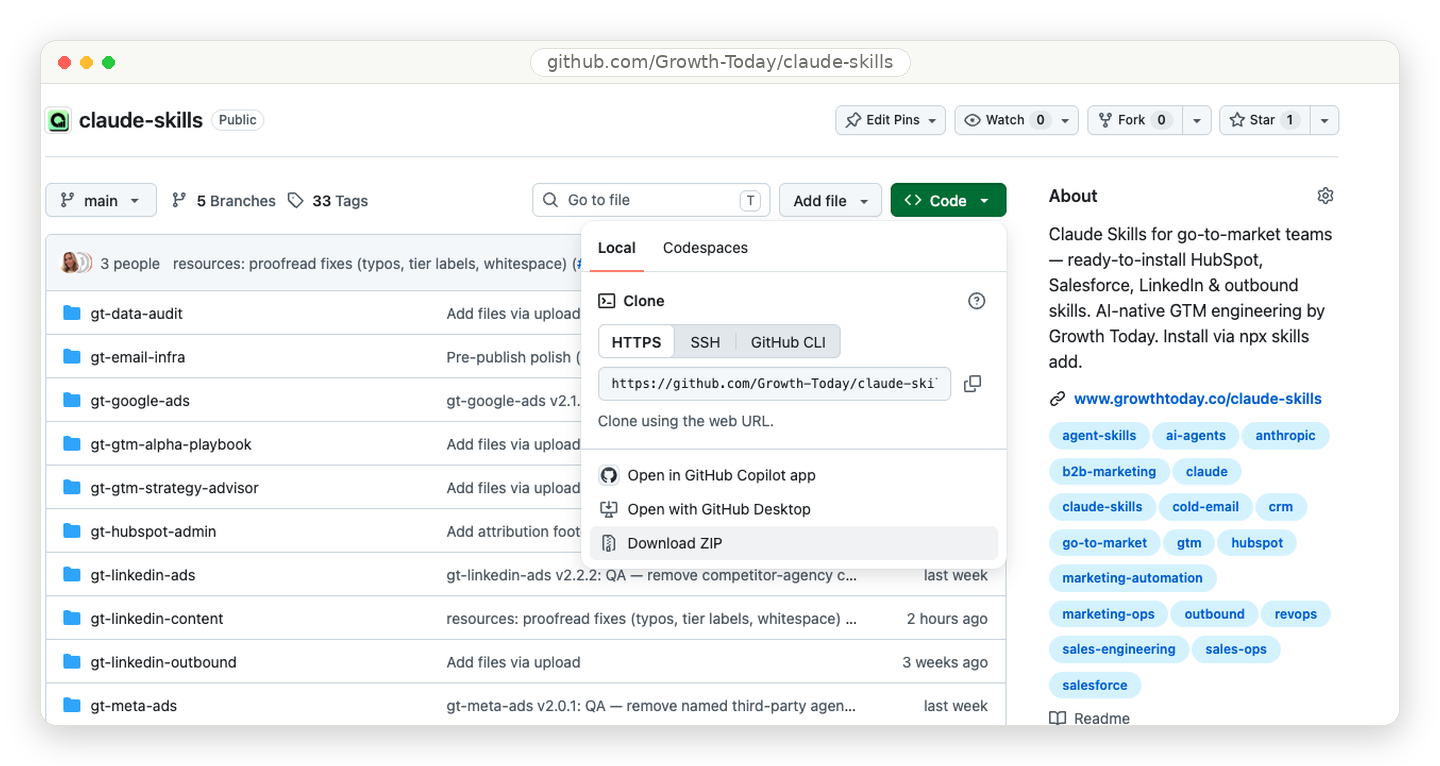Click the link chain icon beside website

click(x=1057, y=399)
